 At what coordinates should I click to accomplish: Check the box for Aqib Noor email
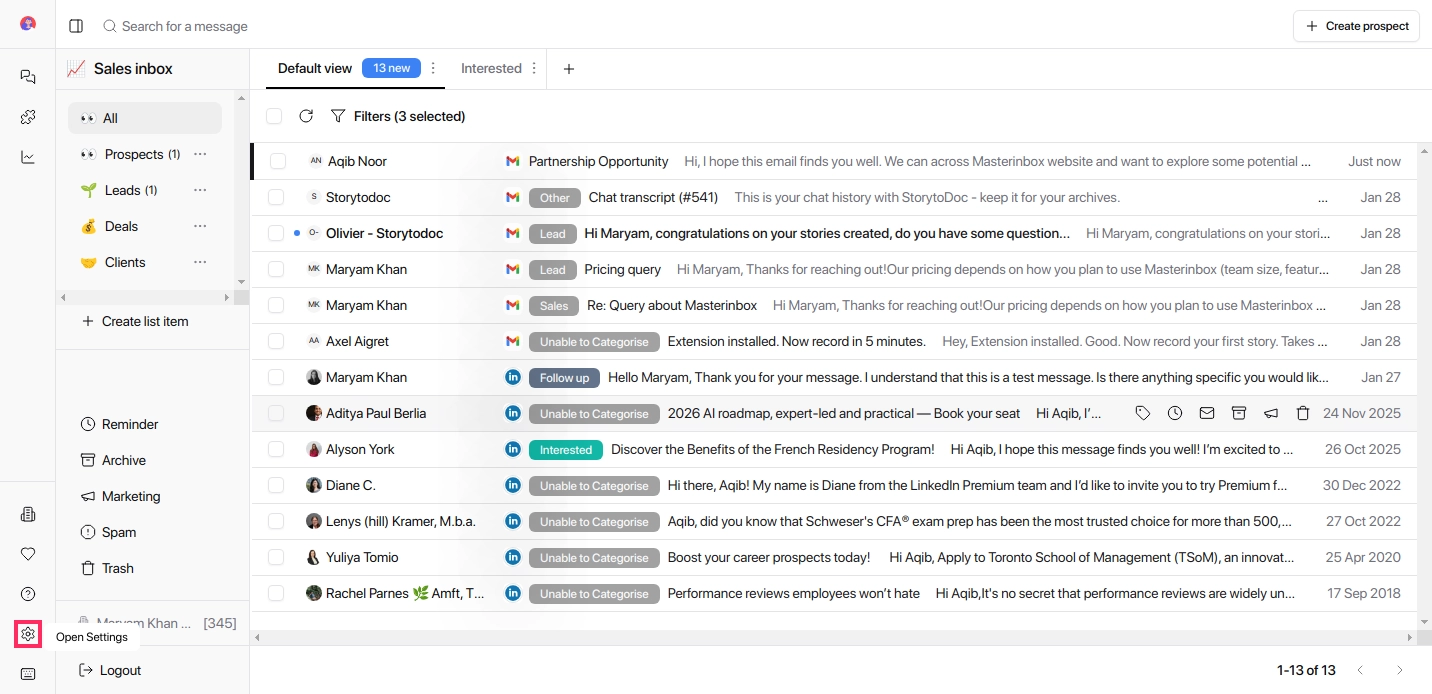[278, 161]
